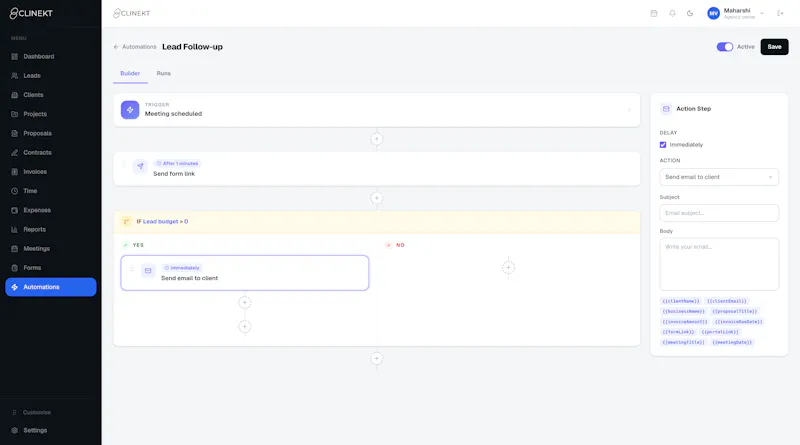Add a step in the NO branch
Image resolution: width=800 pixels, height=445 pixels.
[x=508, y=267]
